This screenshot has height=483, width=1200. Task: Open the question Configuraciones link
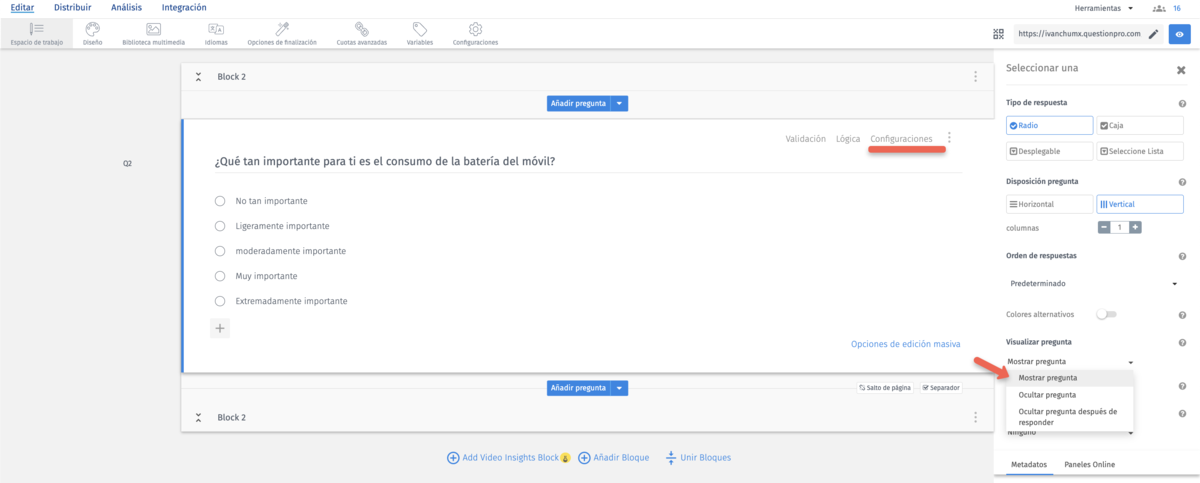coord(901,139)
